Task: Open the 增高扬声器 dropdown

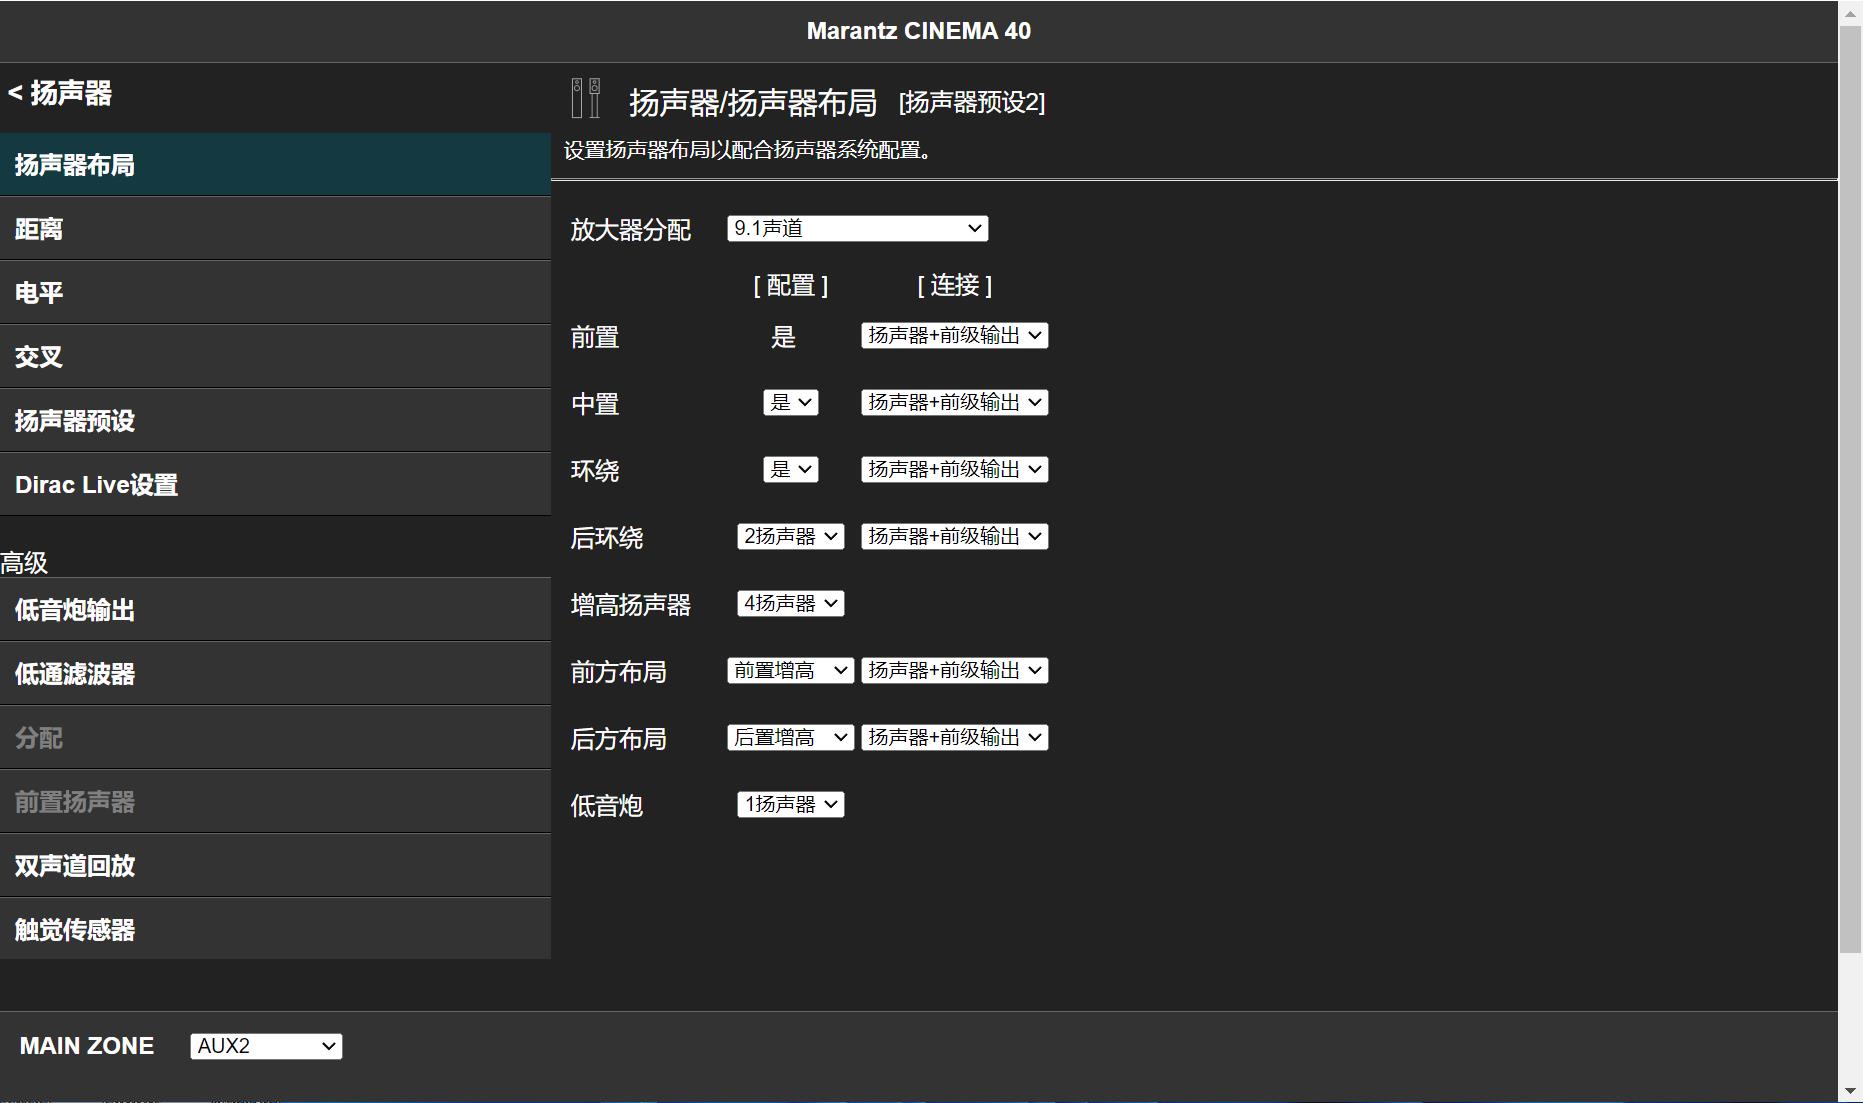Action: pos(789,603)
